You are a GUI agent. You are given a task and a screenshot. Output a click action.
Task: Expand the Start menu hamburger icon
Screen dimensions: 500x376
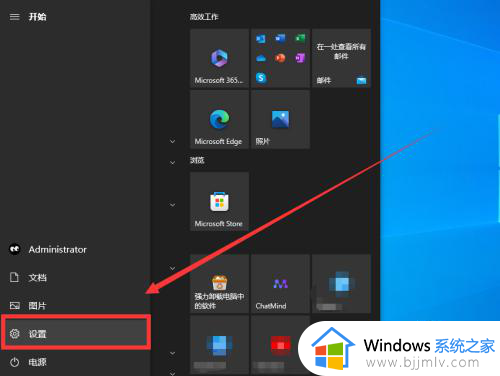click(x=14, y=17)
